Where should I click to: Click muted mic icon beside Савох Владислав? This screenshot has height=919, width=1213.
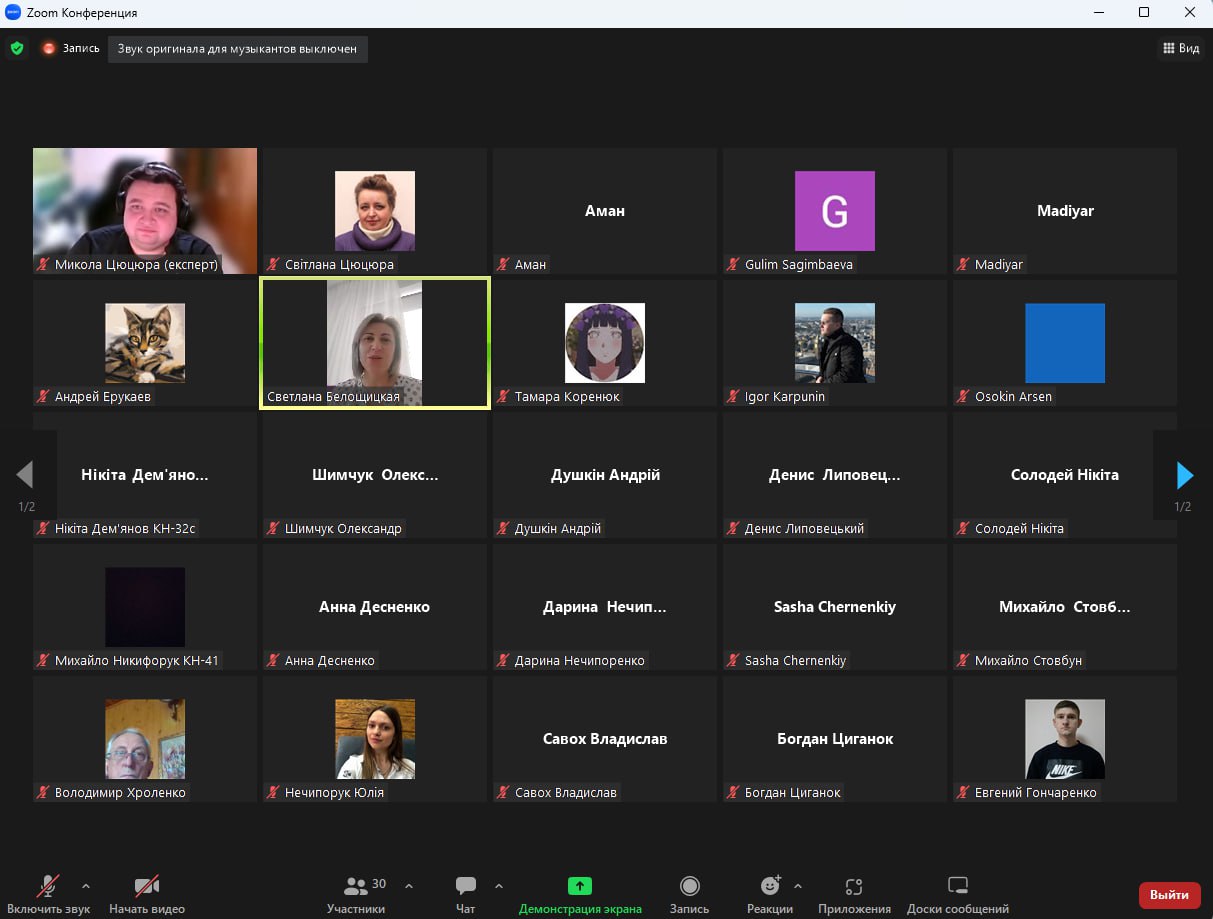tap(504, 793)
